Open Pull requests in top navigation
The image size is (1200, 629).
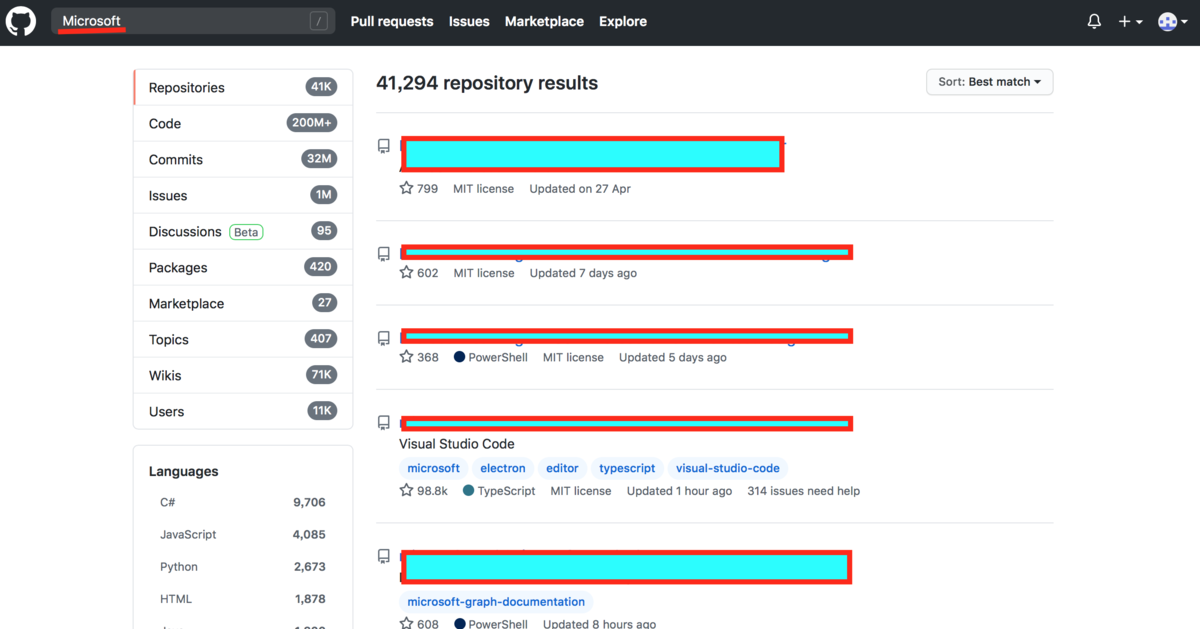(x=392, y=21)
